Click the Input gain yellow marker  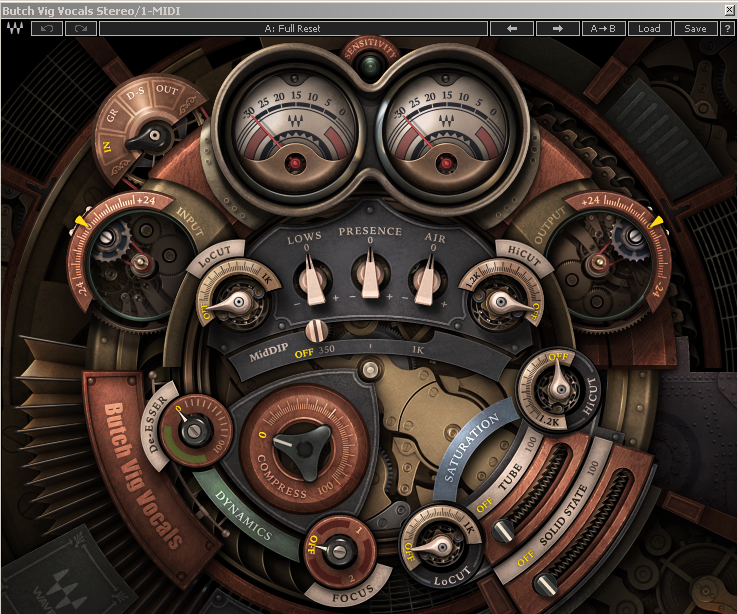coord(81,221)
